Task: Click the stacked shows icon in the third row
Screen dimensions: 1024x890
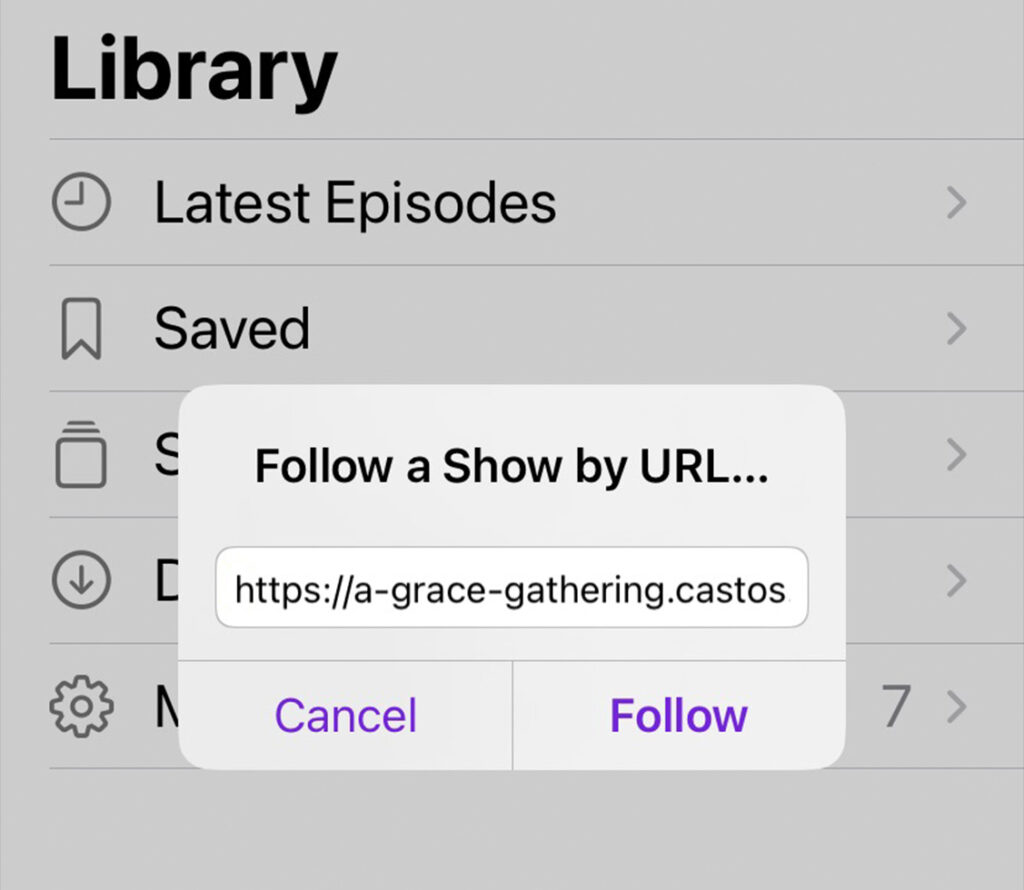Action: point(81,455)
